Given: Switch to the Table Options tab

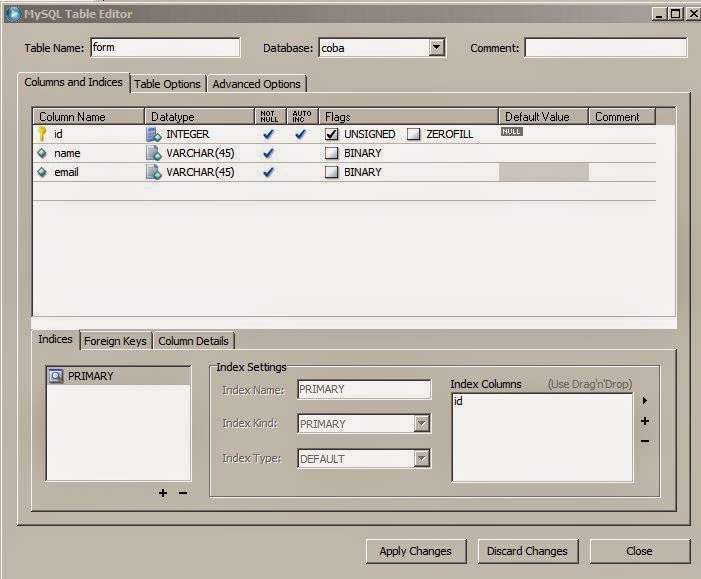Looking at the screenshot, I should pos(167,84).
